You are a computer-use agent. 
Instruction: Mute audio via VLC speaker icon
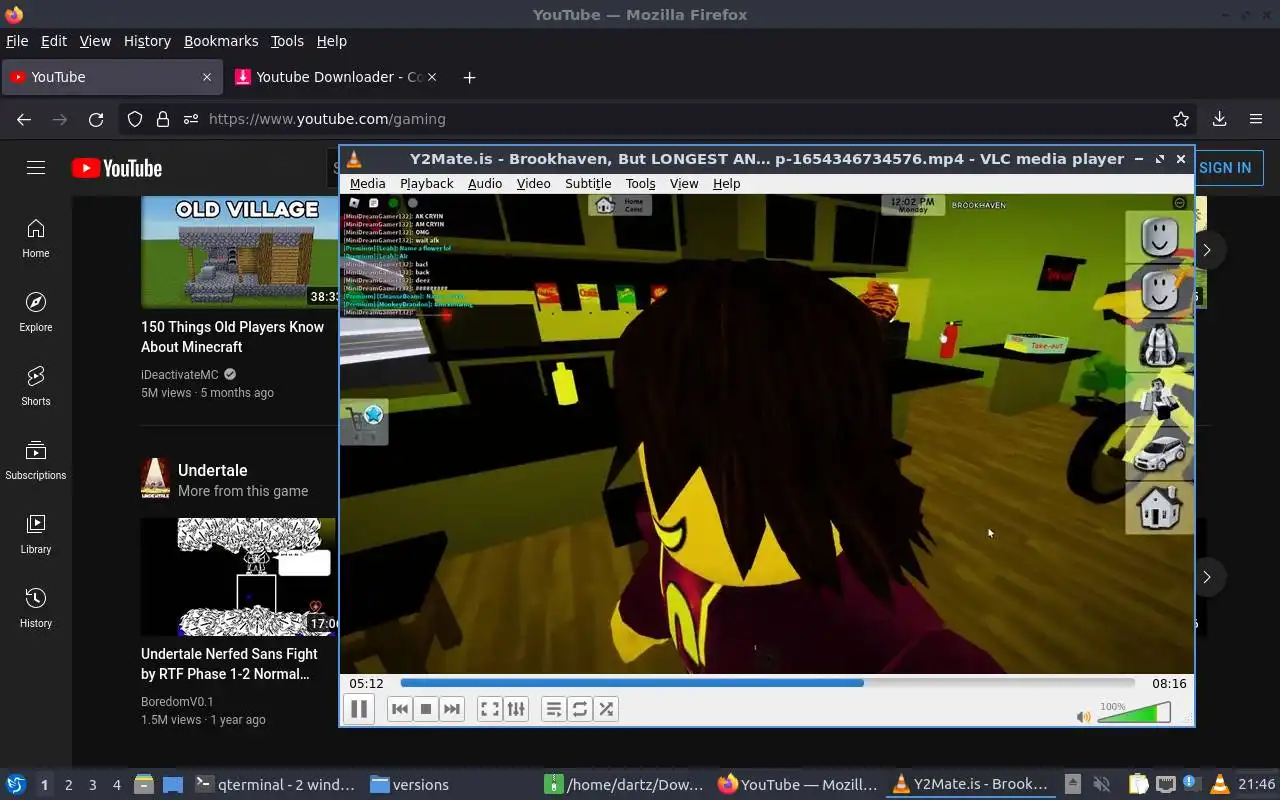coord(1083,717)
